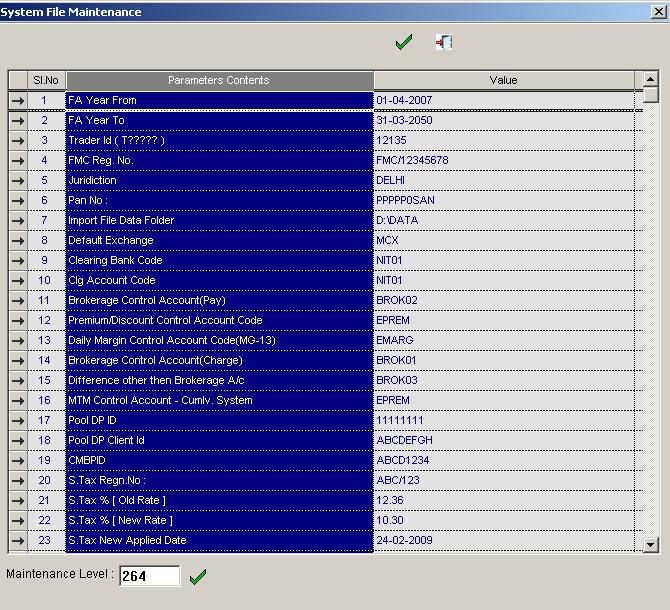
Task: Select the Clearing Bank Code parameter row
Action: (x=219, y=260)
